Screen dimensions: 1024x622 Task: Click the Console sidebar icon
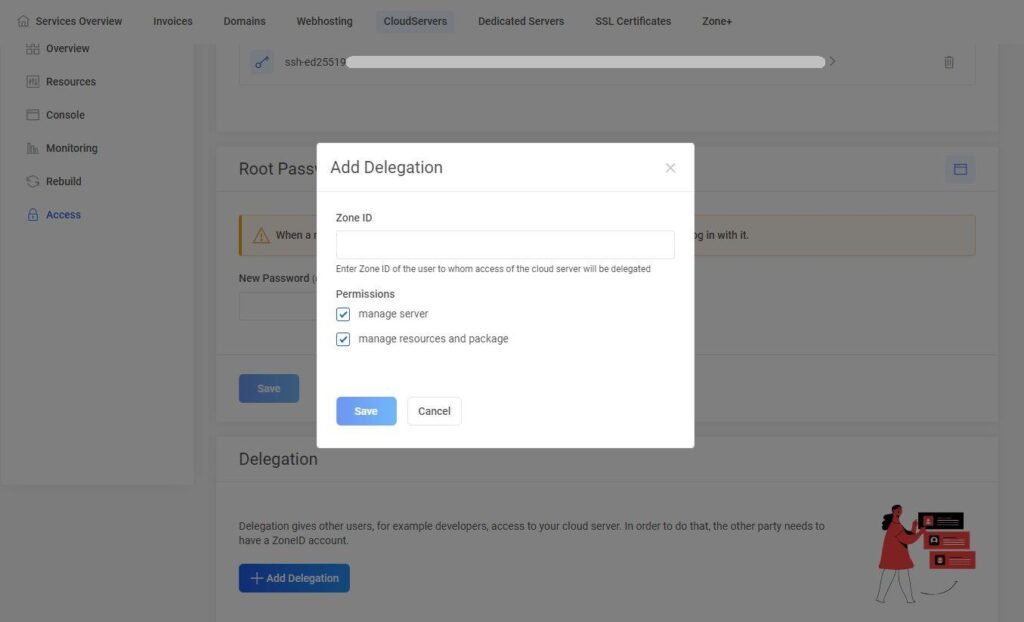point(33,115)
